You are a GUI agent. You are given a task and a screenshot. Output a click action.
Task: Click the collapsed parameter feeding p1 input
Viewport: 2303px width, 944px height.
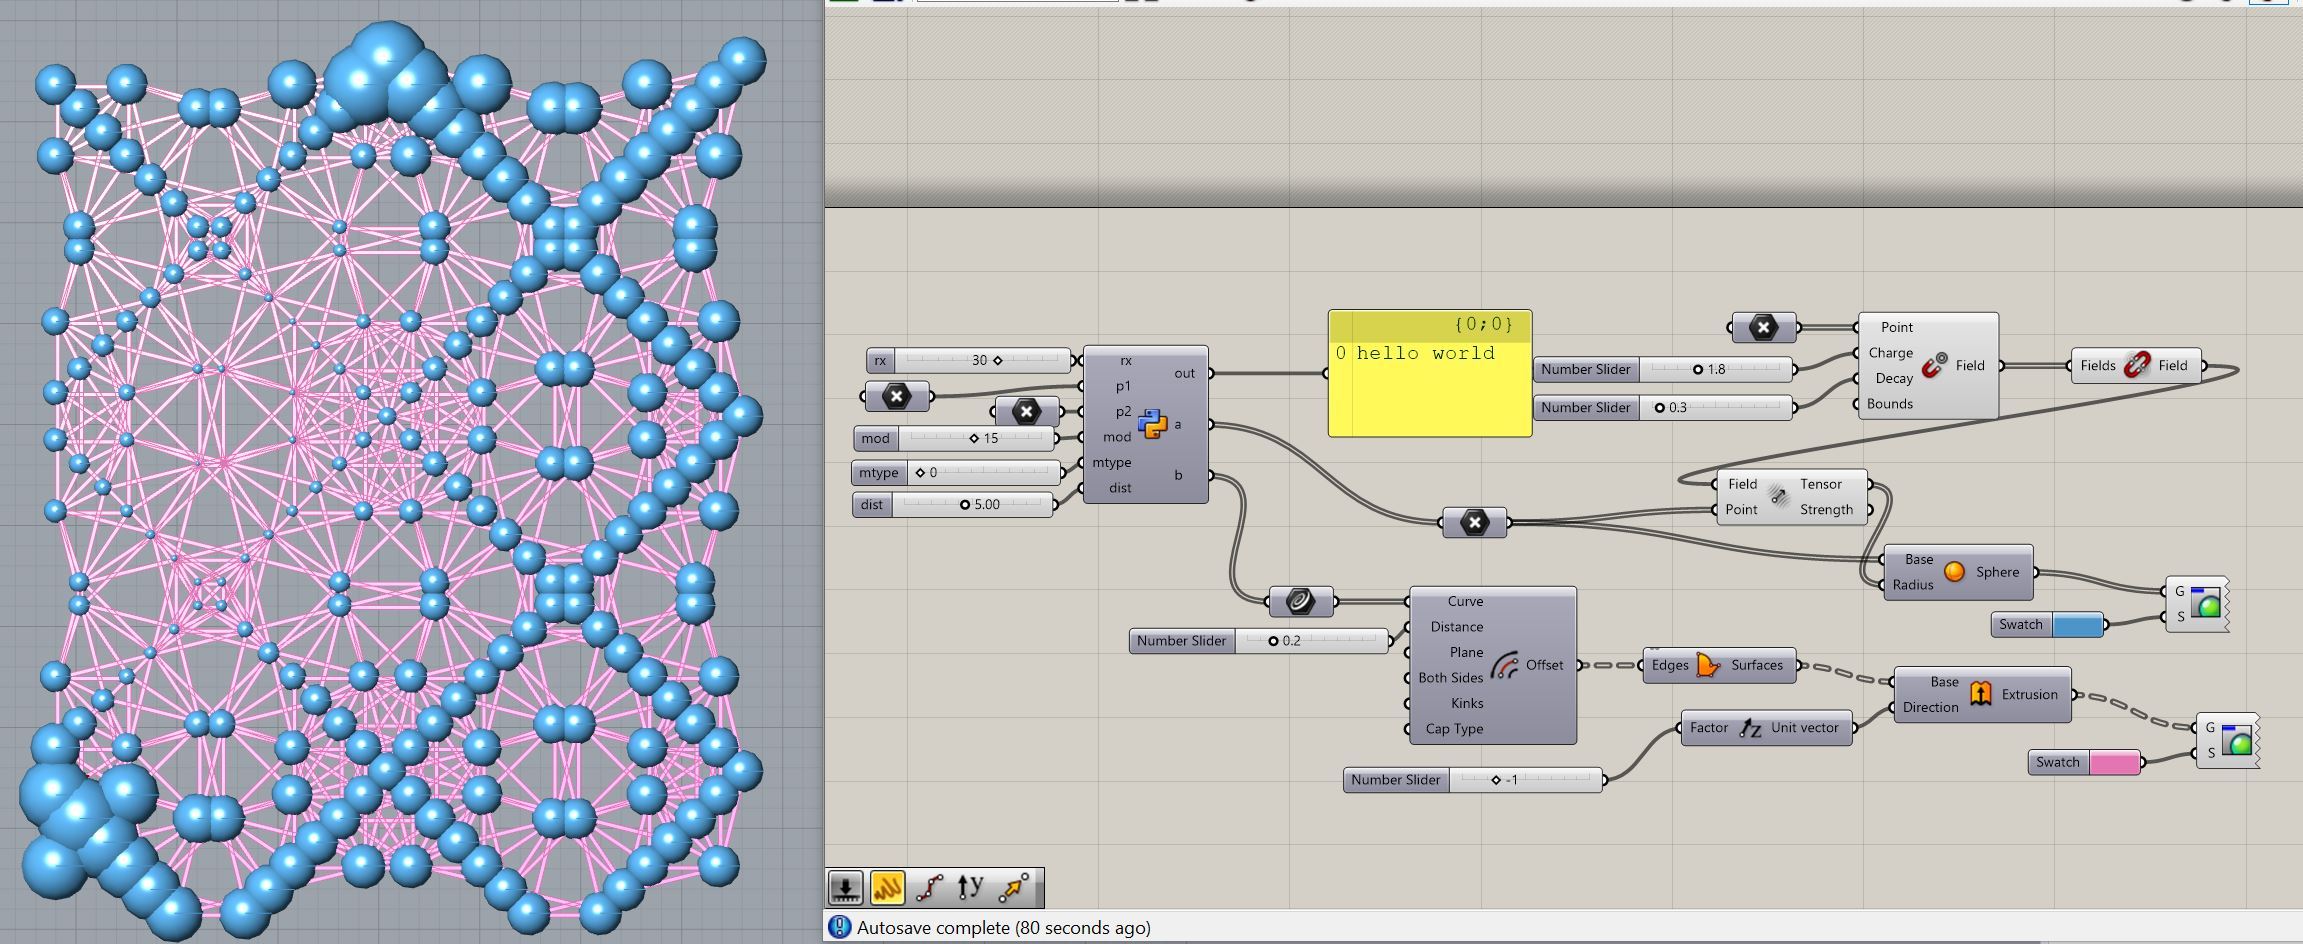897,396
